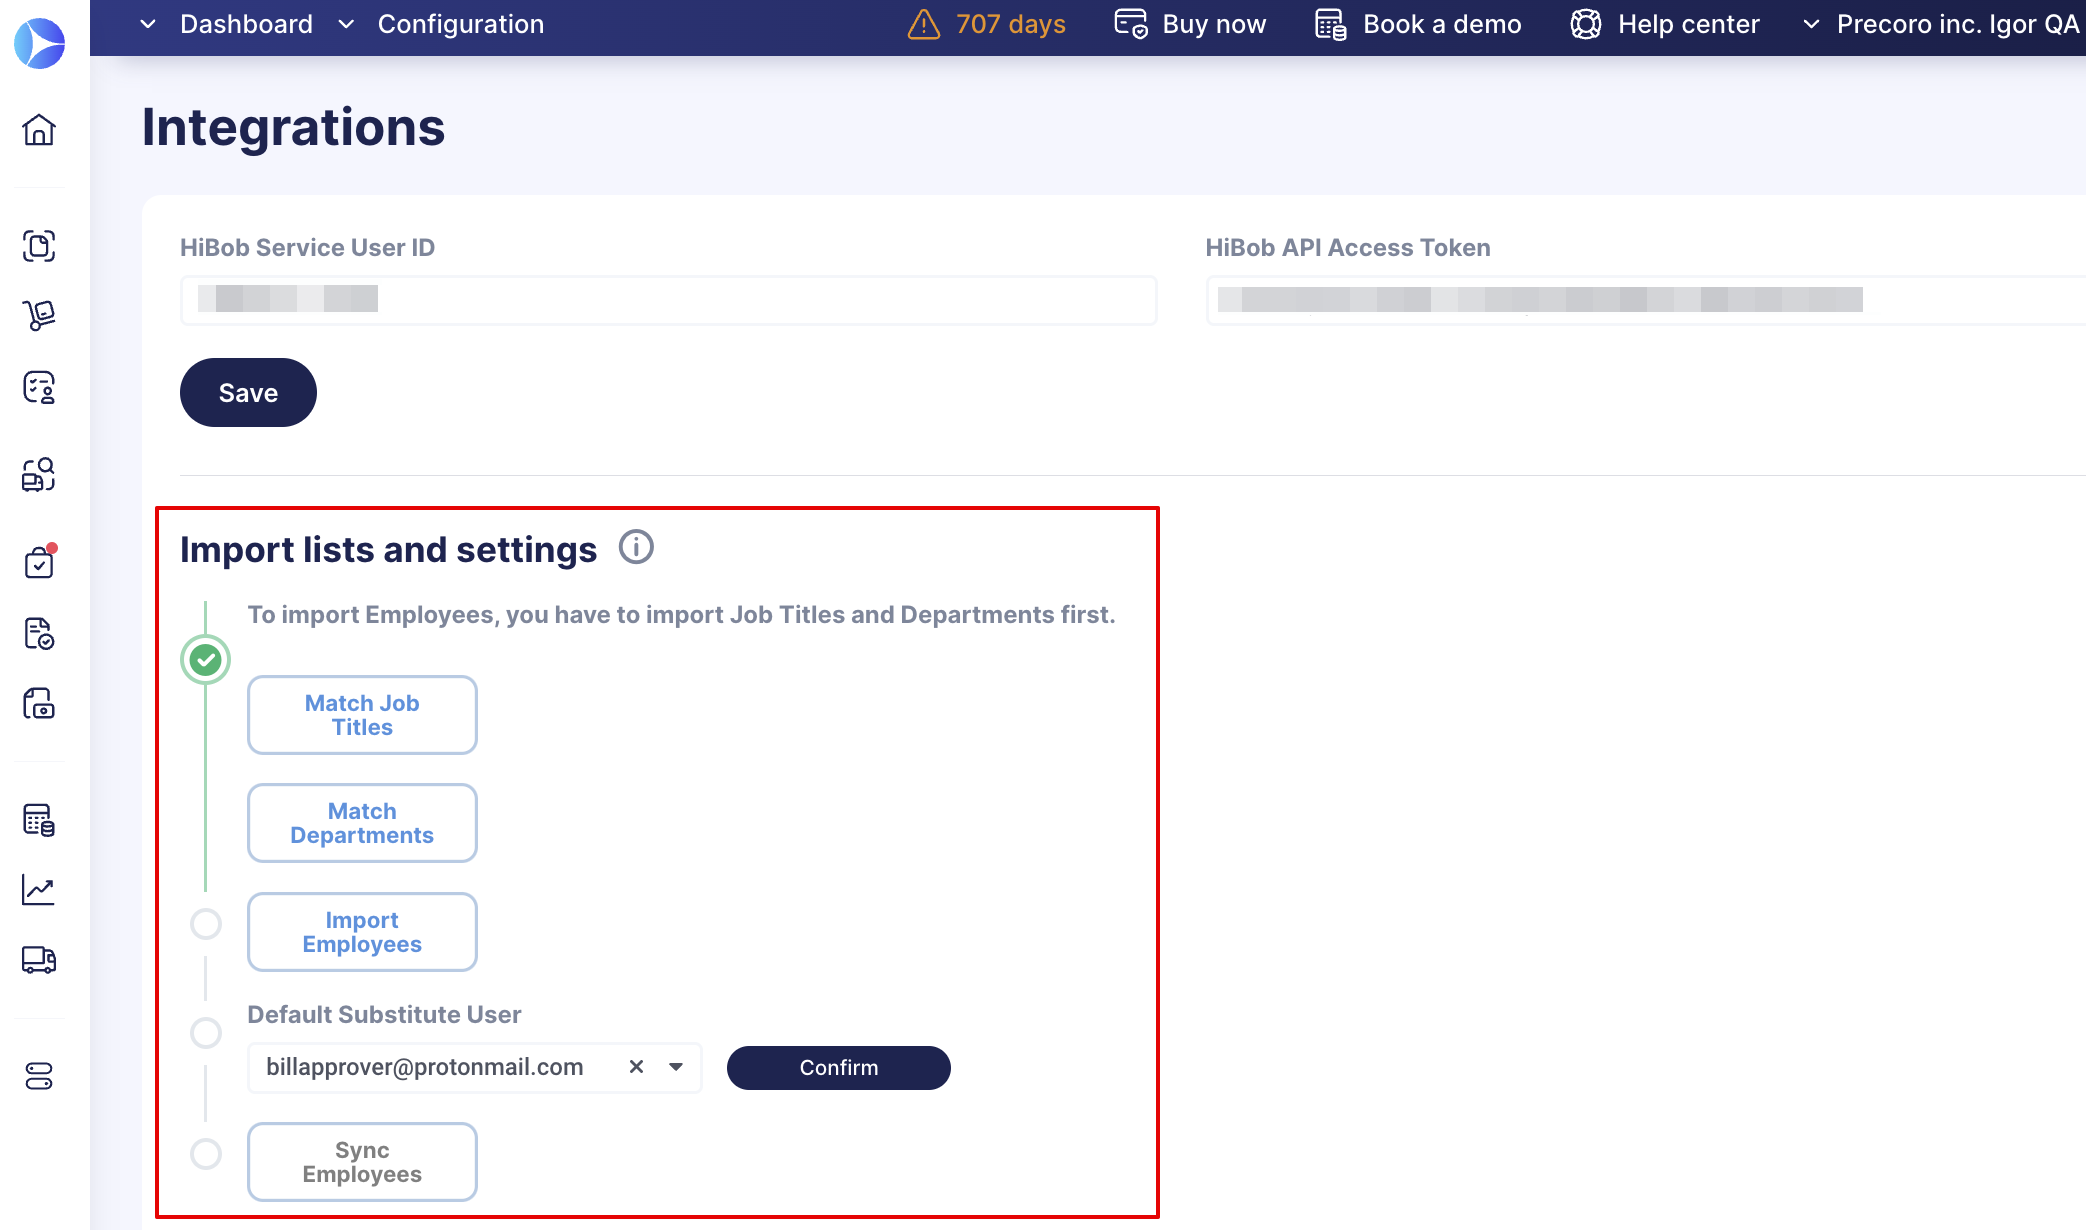This screenshot has width=2086, height=1230.
Task: Select the completed green step checkmark
Action: 206,659
